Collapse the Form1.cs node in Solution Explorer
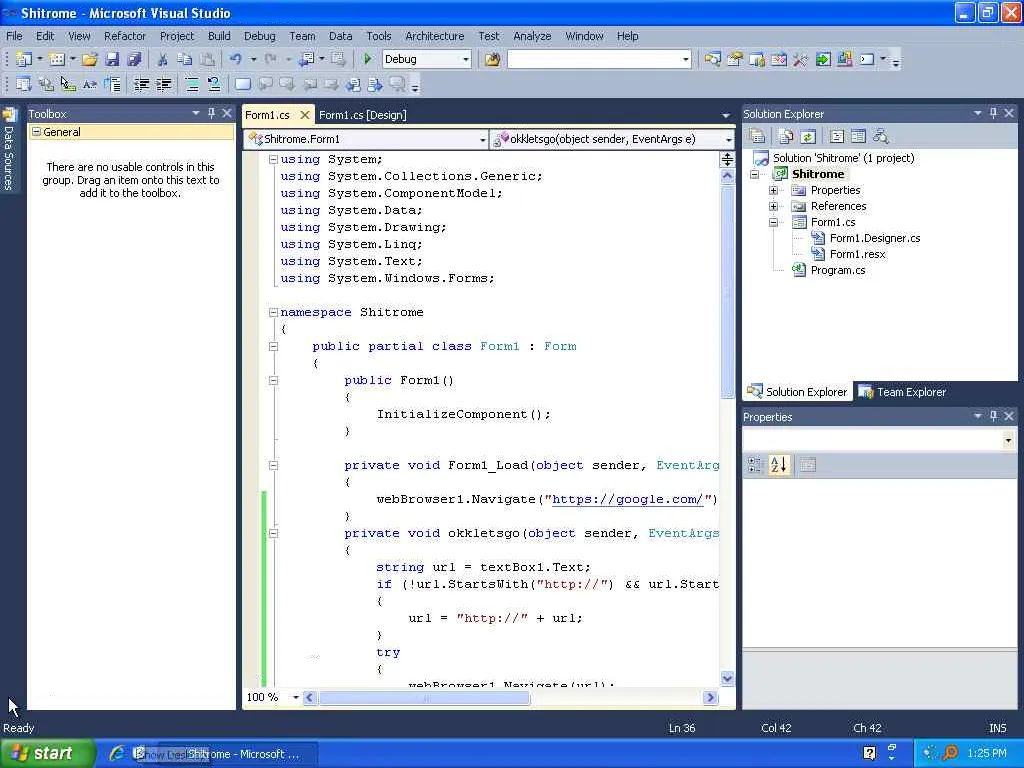The width and height of the screenshot is (1024, 768). point(773,222)
